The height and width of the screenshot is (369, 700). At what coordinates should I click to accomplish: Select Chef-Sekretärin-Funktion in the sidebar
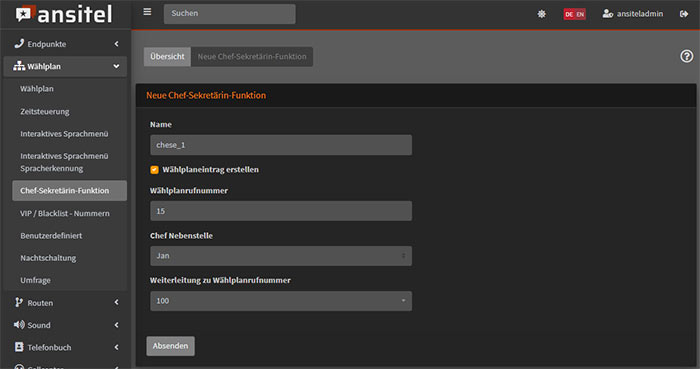click(x=69, y=191)
